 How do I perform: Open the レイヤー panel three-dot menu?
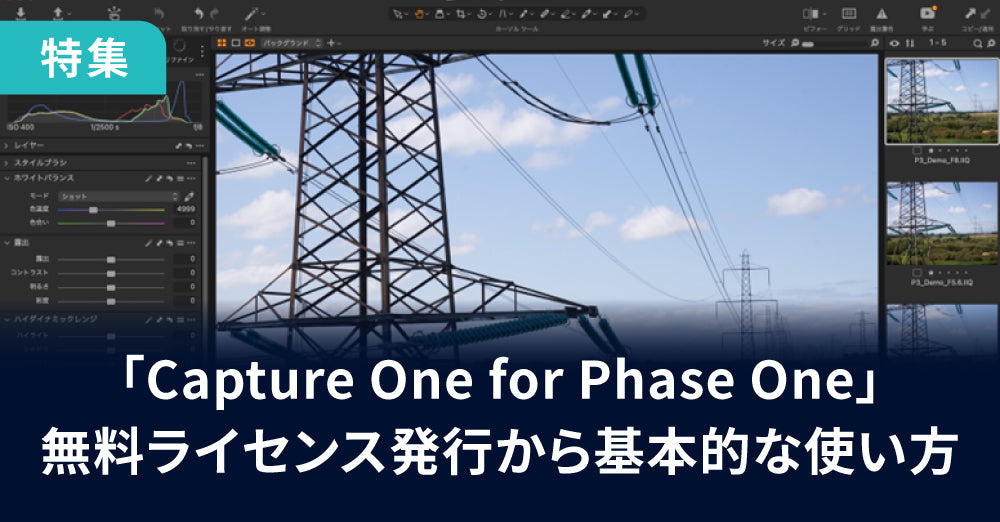(x=200, y=145)
